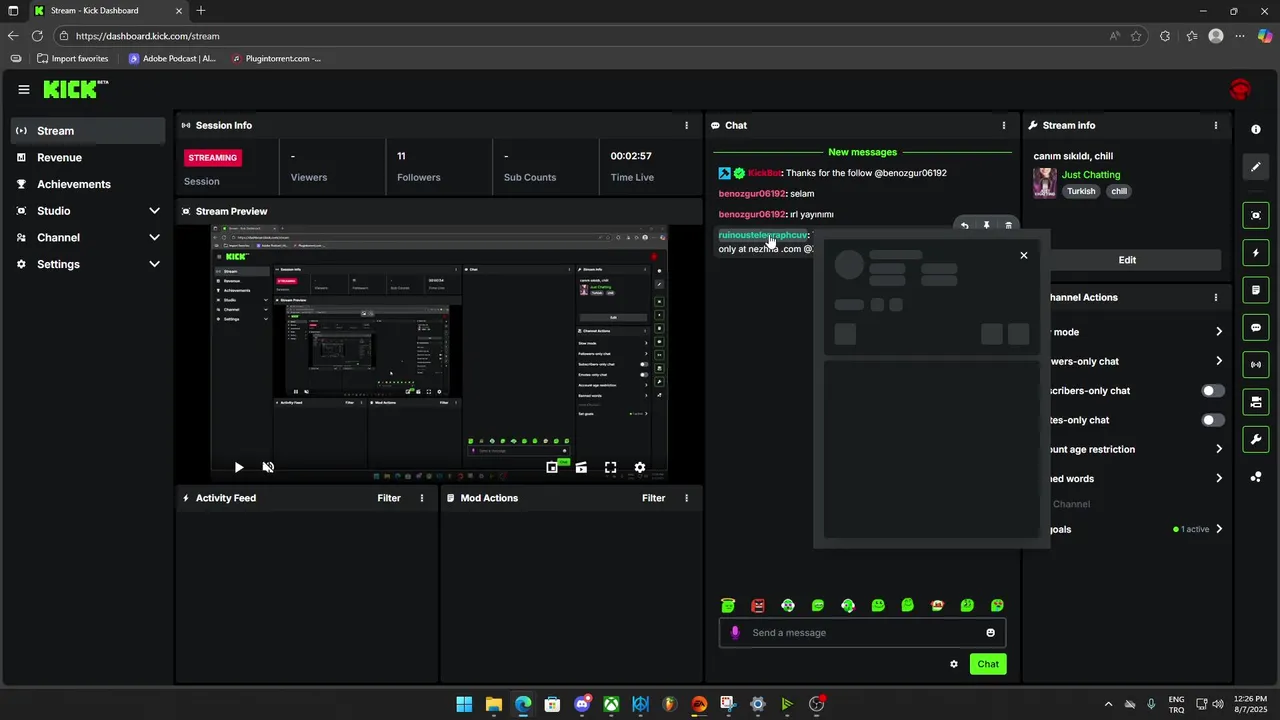This screenshot has width=1280, height=720.
Task: Delete the hovered chat message with trash icon
Action: pos(1008,226)
